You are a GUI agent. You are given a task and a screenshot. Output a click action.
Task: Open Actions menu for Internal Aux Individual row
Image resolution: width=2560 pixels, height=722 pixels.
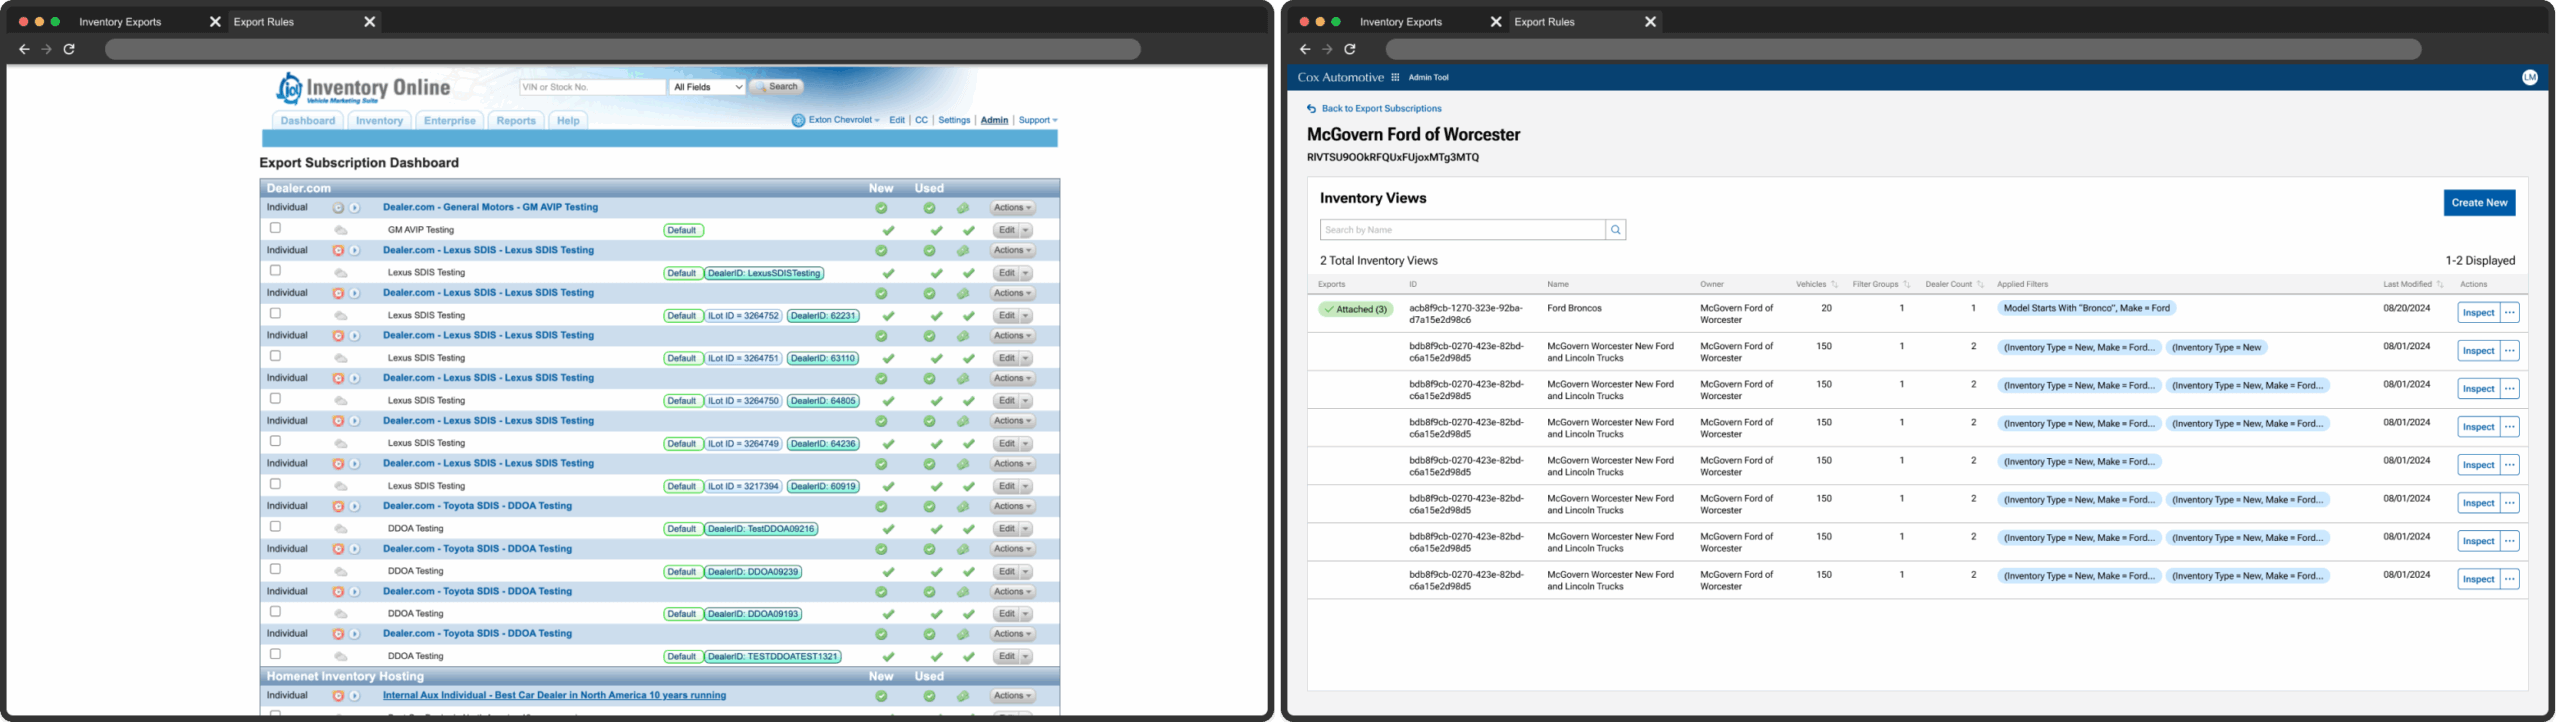tap(1012, 696)
